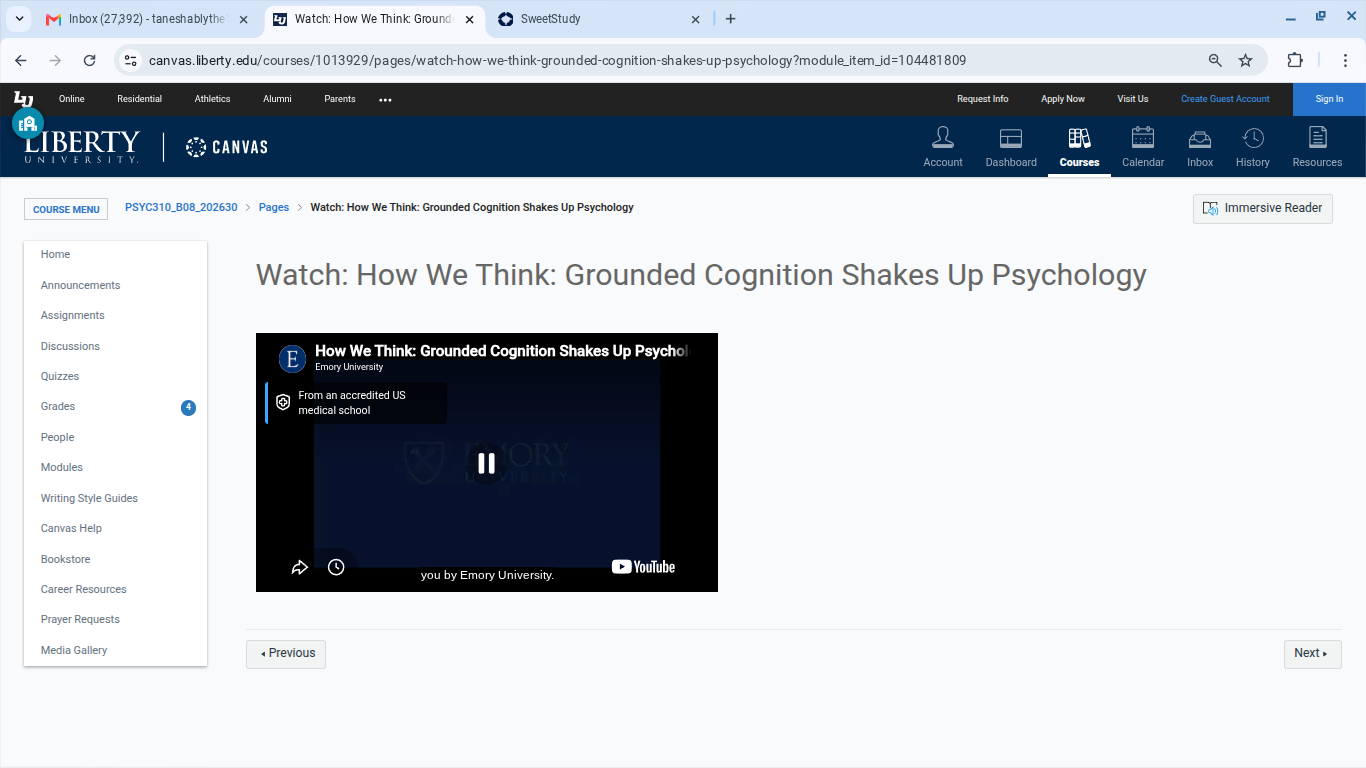Click the Request Info link
Image resolution: width=1366 pixels, height=768 pixels.
[x=982, y=99]
